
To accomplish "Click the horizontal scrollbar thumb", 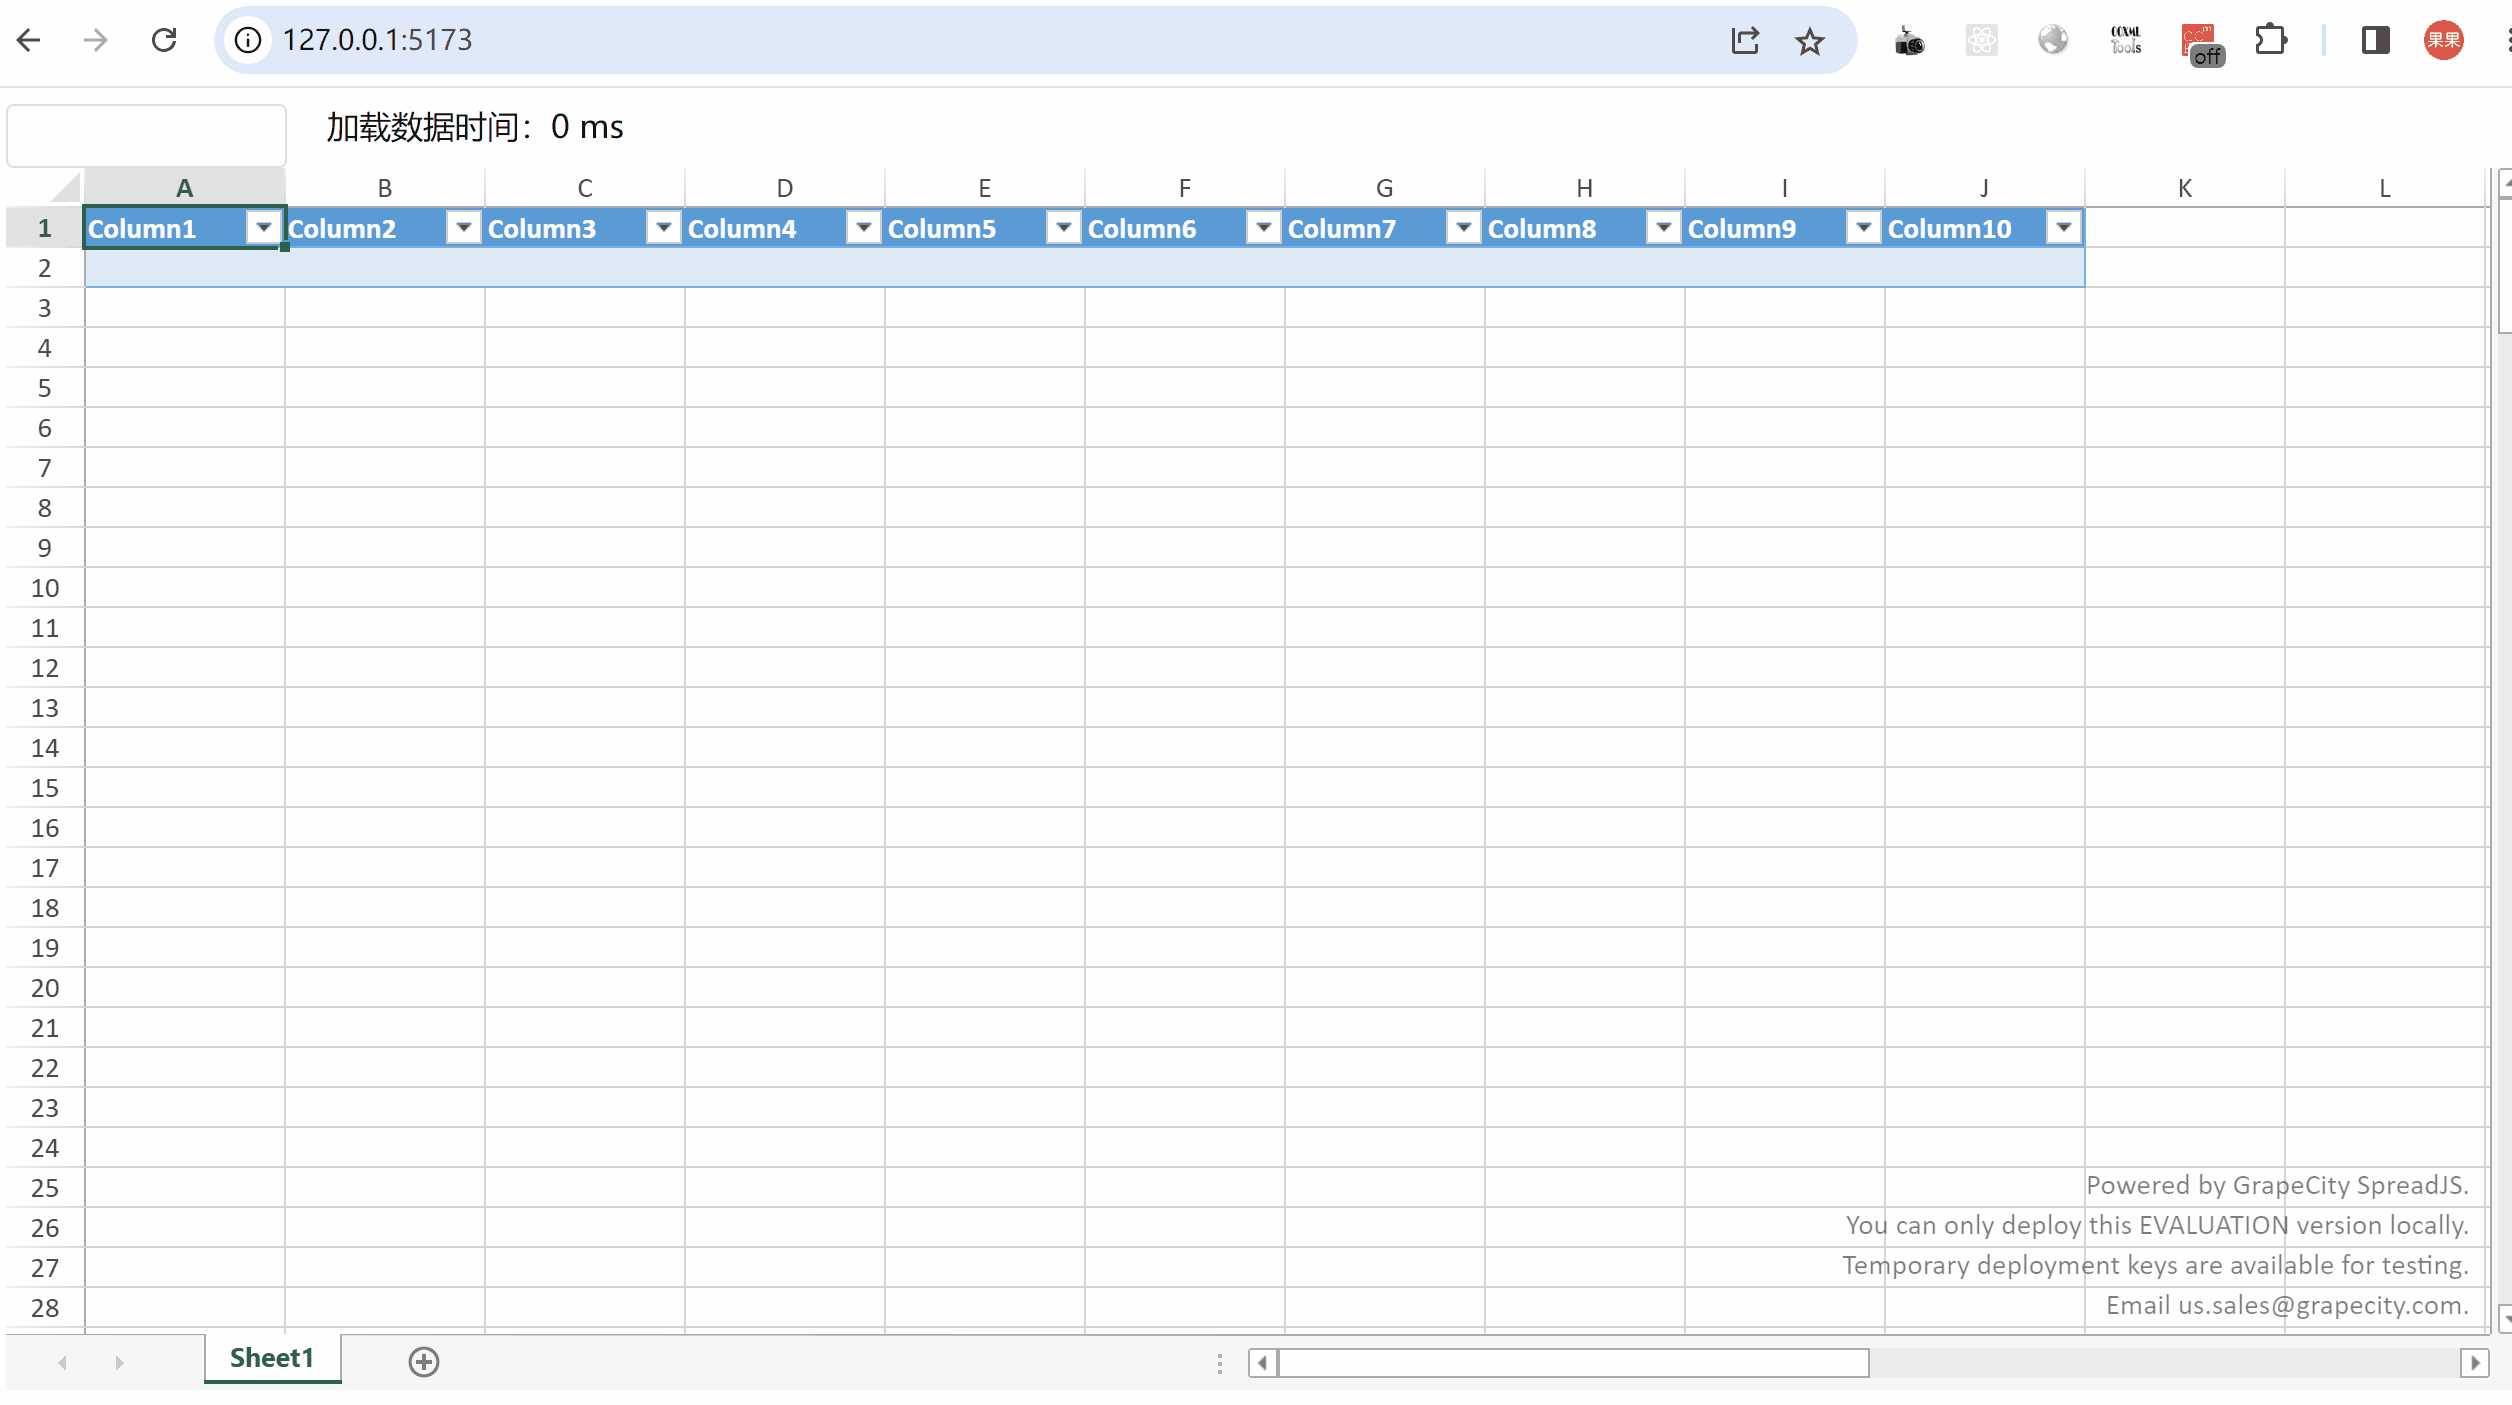I will [x=1573, y=1363].
